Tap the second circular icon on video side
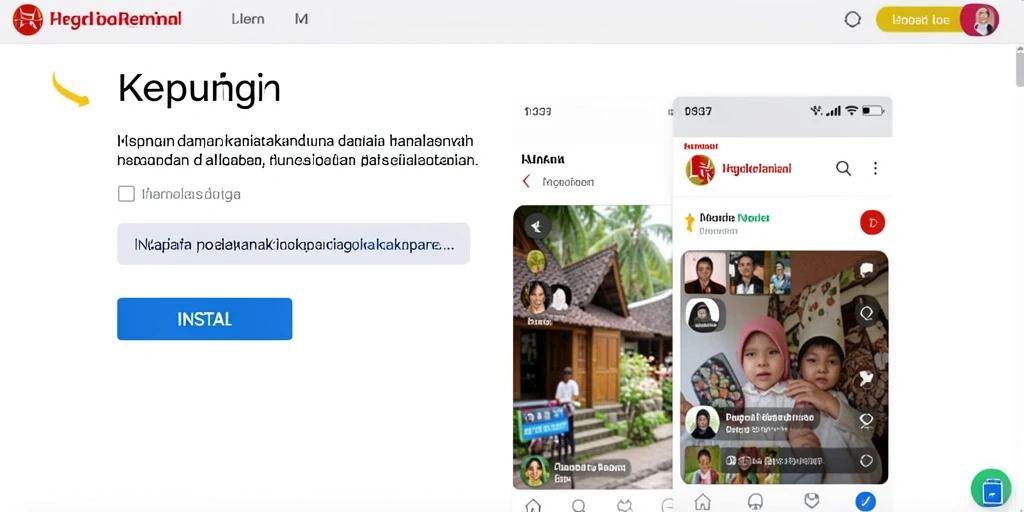This screenshot has width=1024, height=512. coord(867,313)
